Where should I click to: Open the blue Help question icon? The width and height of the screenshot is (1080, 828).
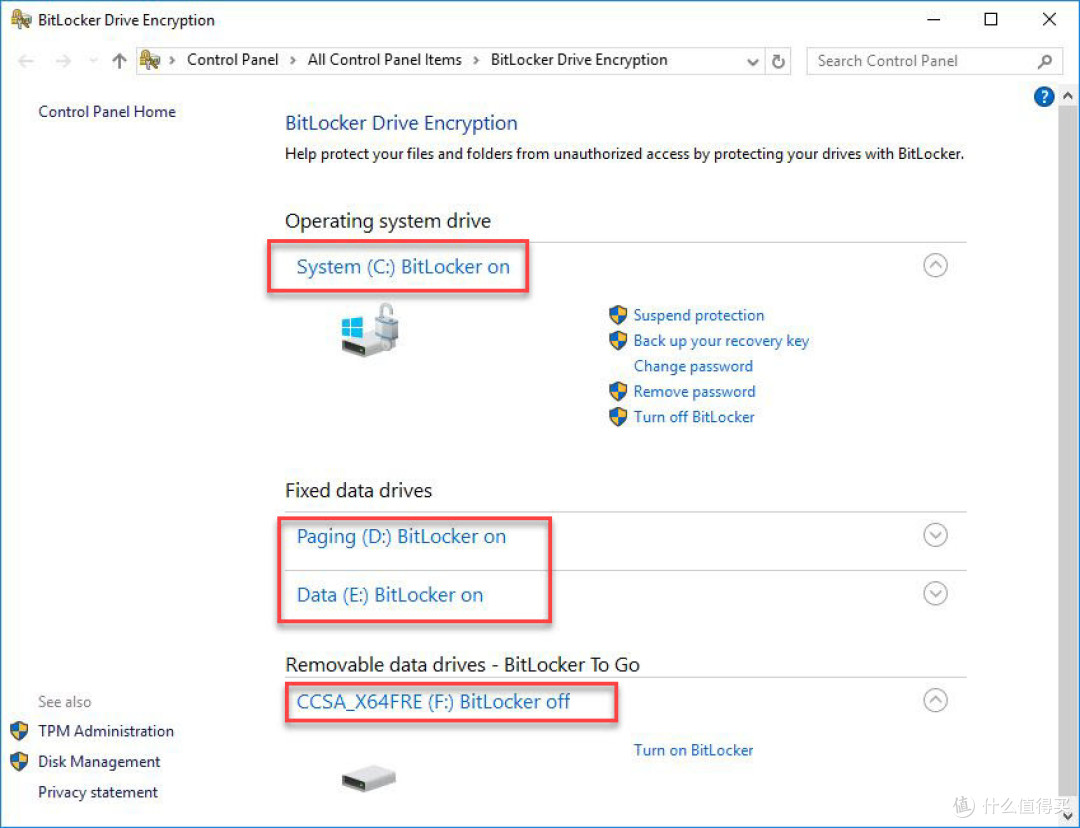click(x=1043, y=96)
